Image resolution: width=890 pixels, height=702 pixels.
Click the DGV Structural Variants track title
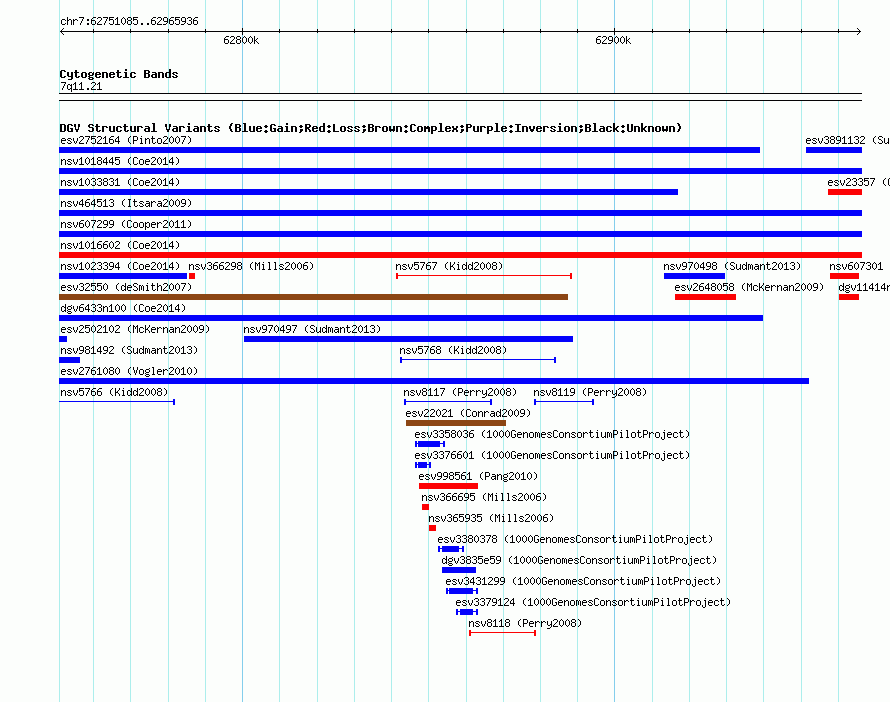coord(371,128)
